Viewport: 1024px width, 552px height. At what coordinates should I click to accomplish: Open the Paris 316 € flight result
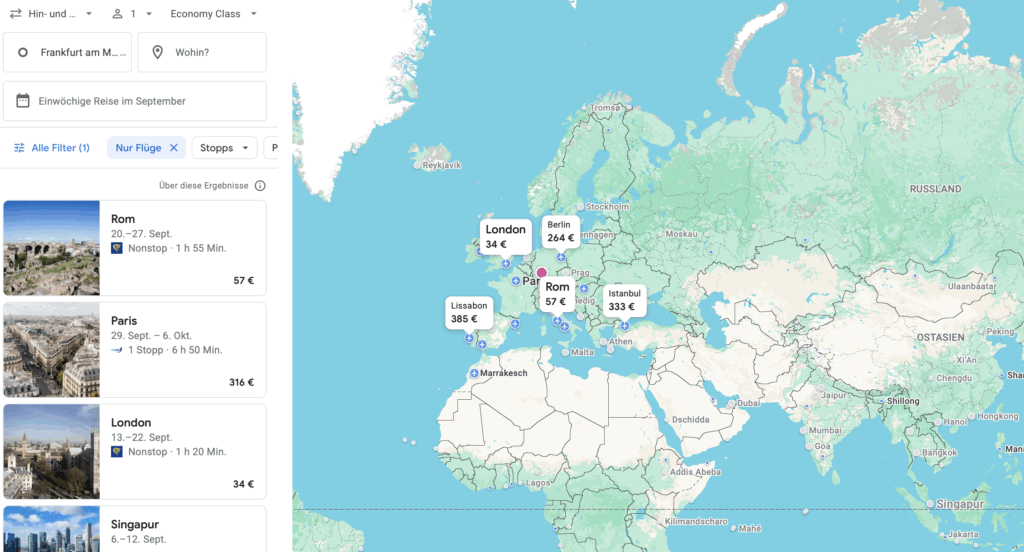point(182,350)
